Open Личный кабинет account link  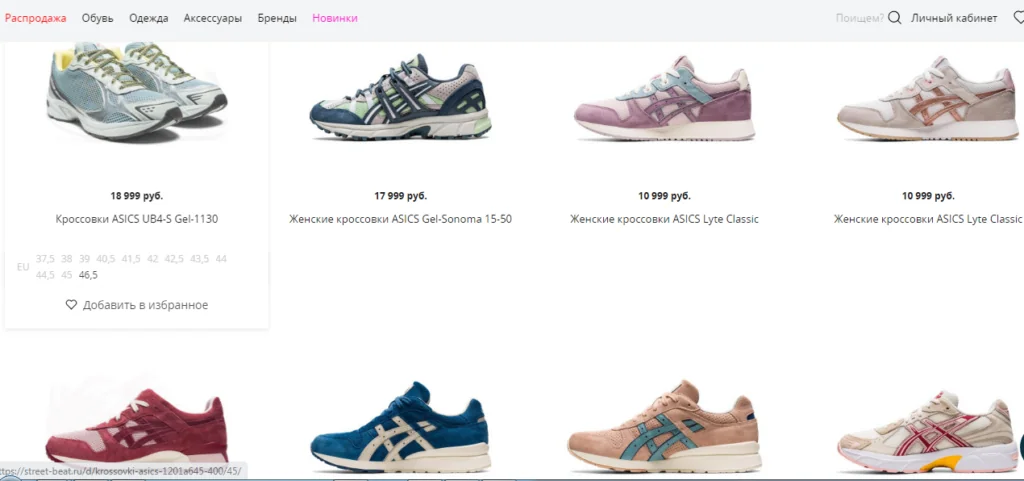[x=954, y=18]
